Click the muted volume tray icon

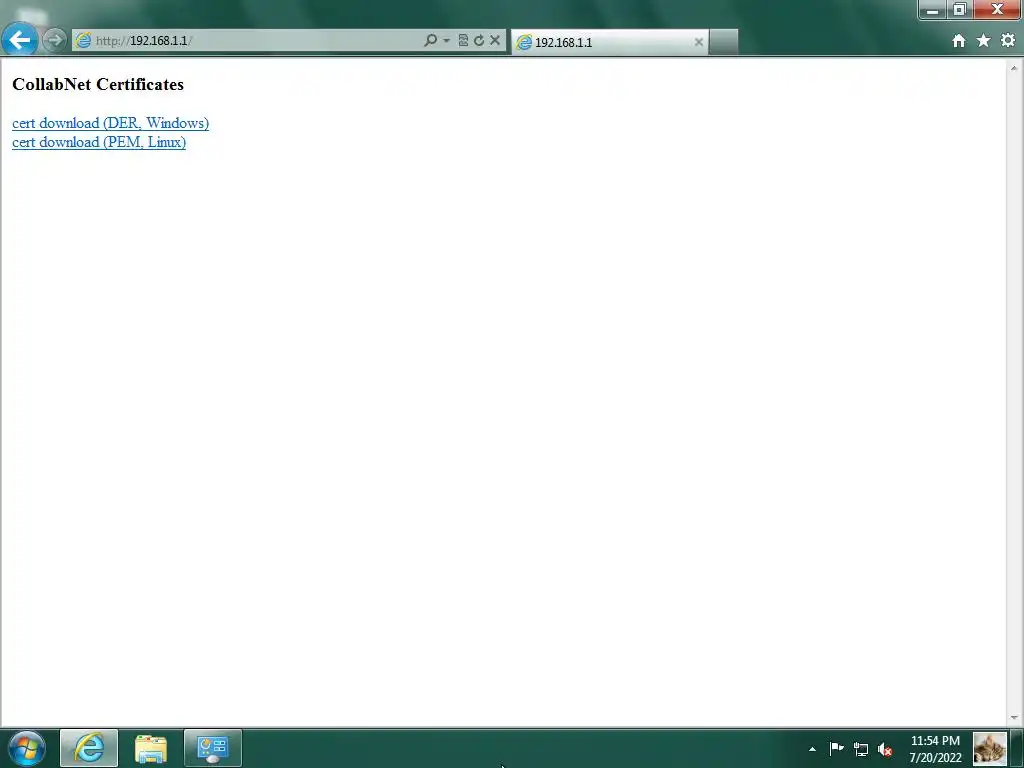pos(886,749)
